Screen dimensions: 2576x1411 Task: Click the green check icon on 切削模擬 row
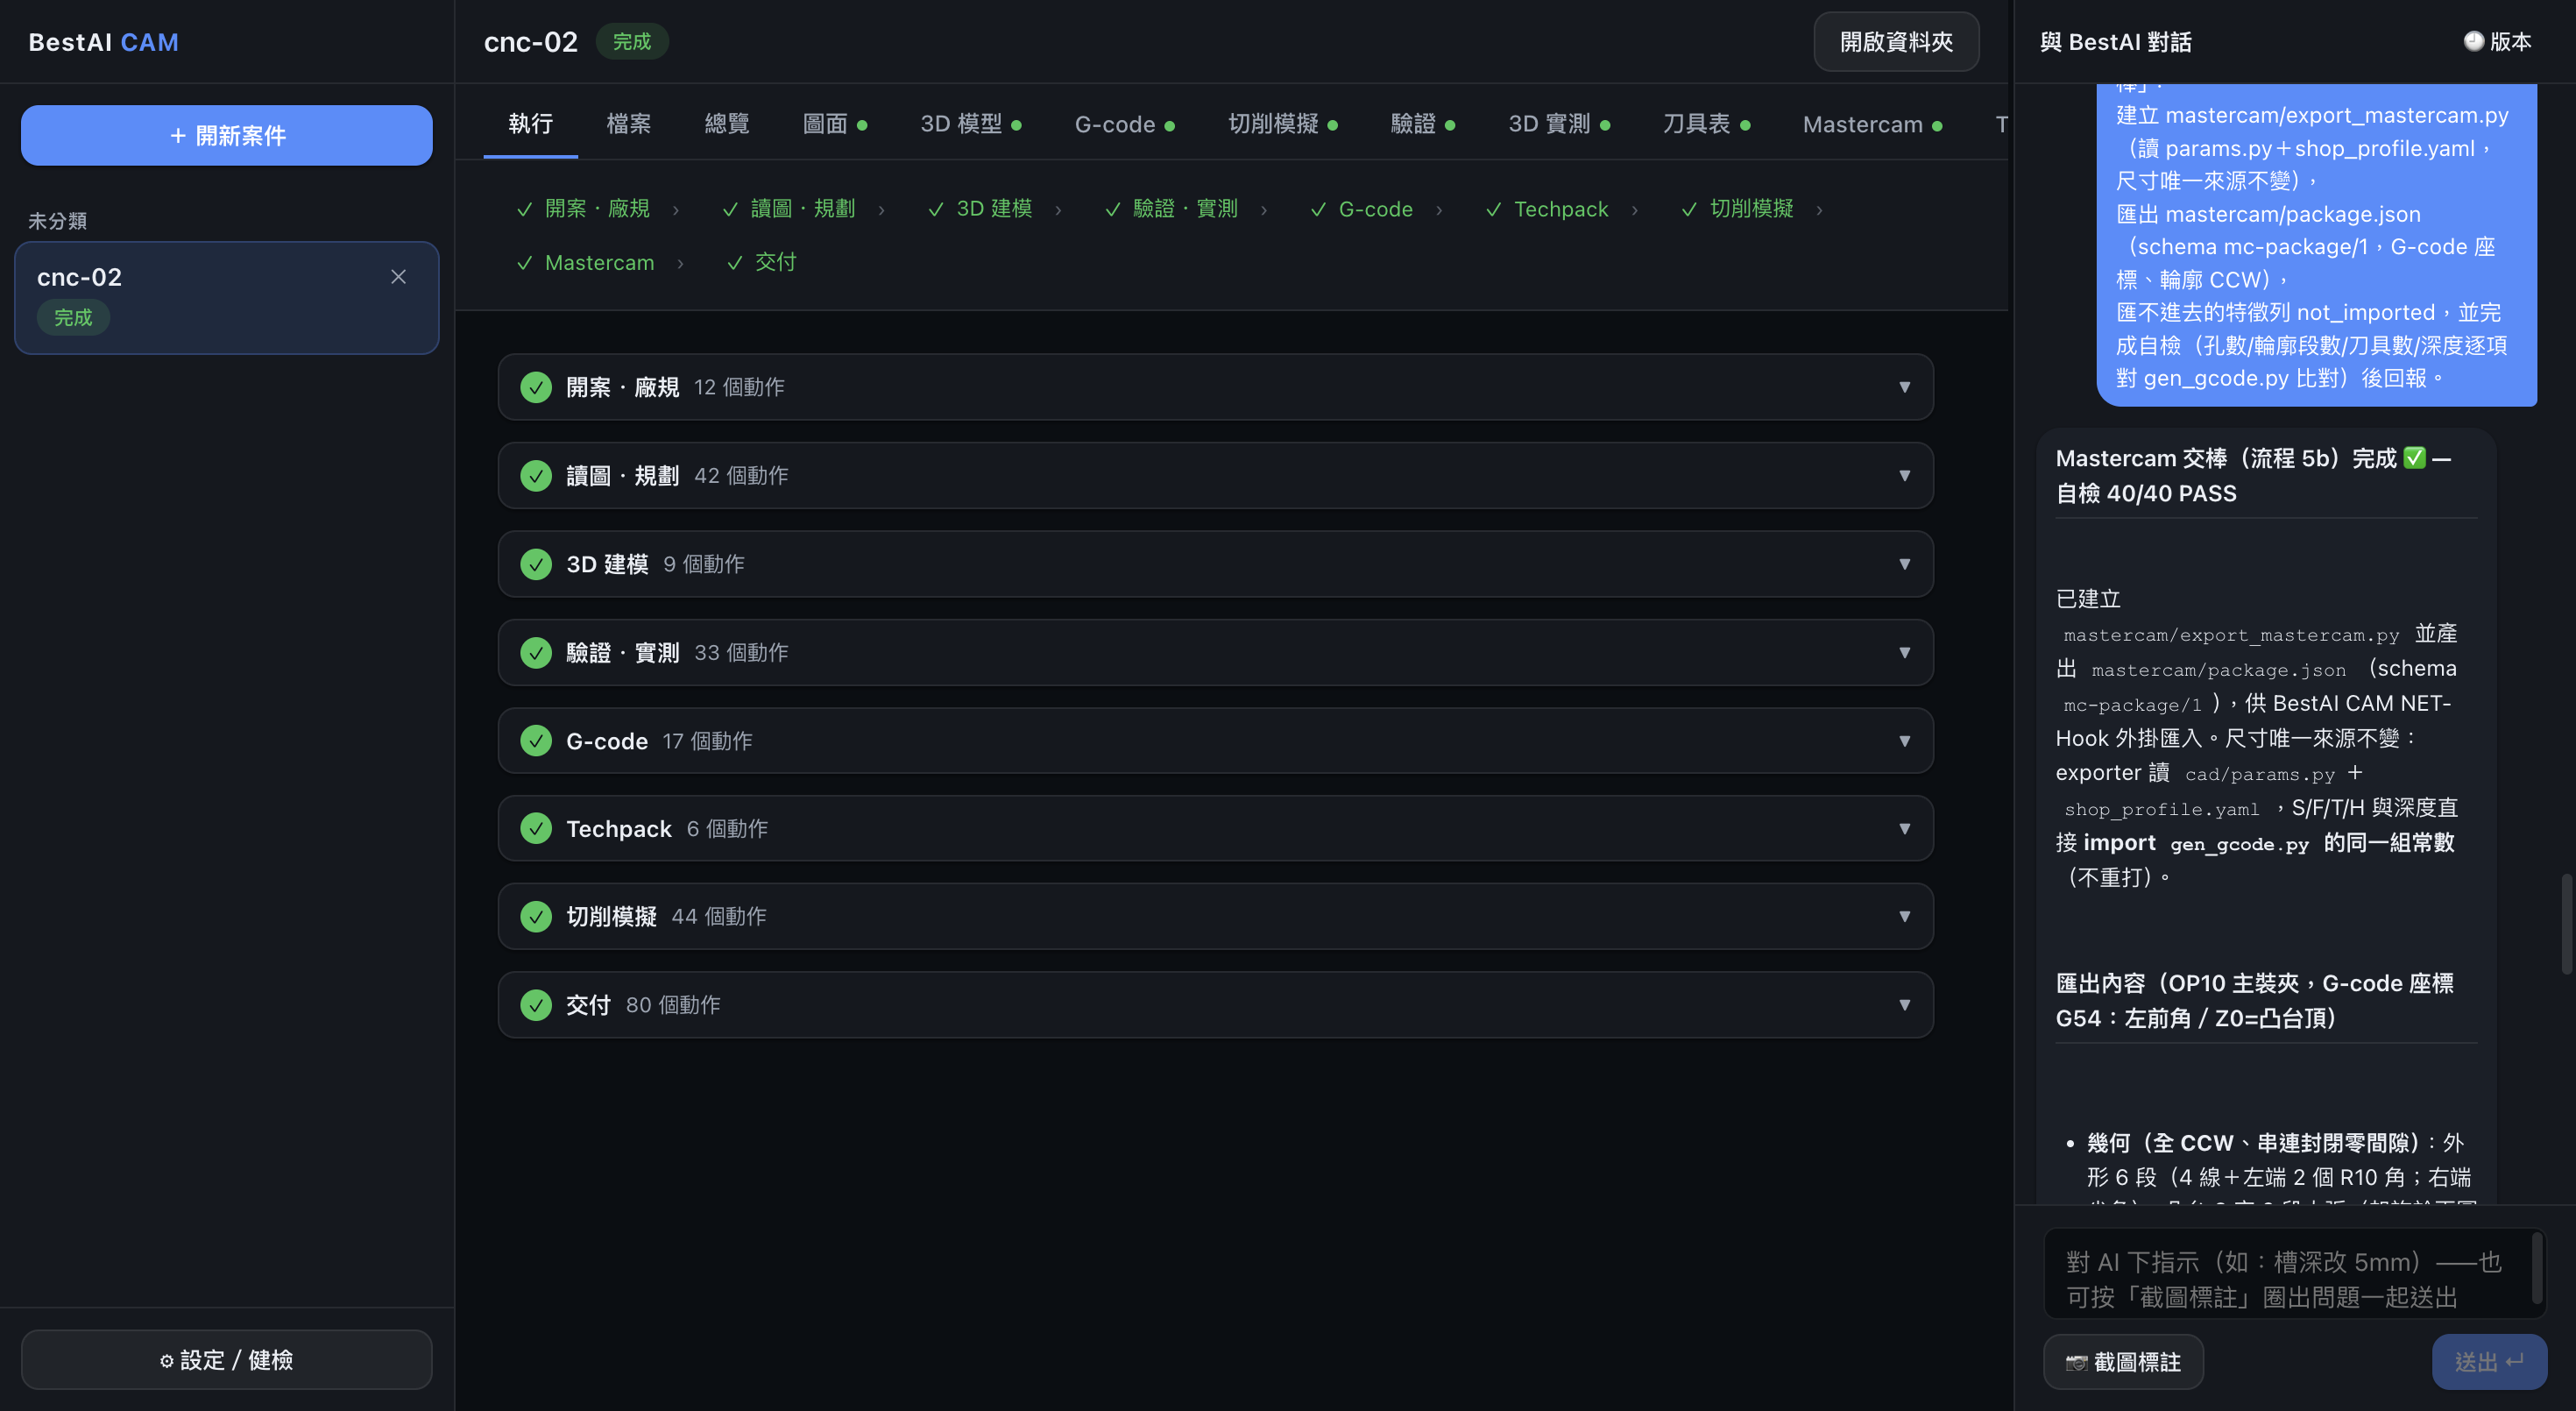(536, 916)
